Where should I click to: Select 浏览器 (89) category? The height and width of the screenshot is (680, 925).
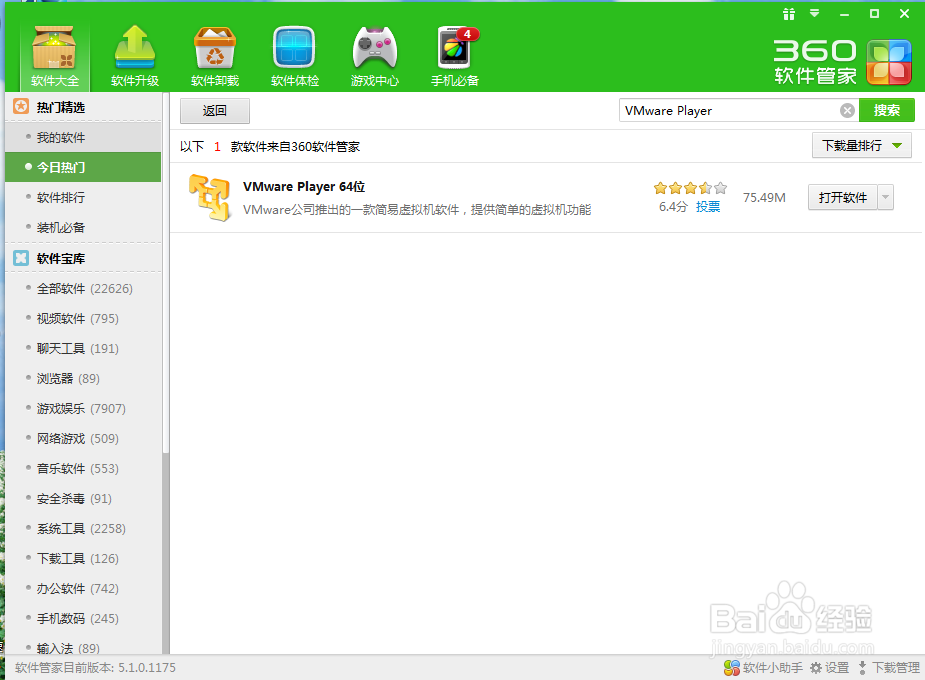pyautogui.click(x=83, y=379)
